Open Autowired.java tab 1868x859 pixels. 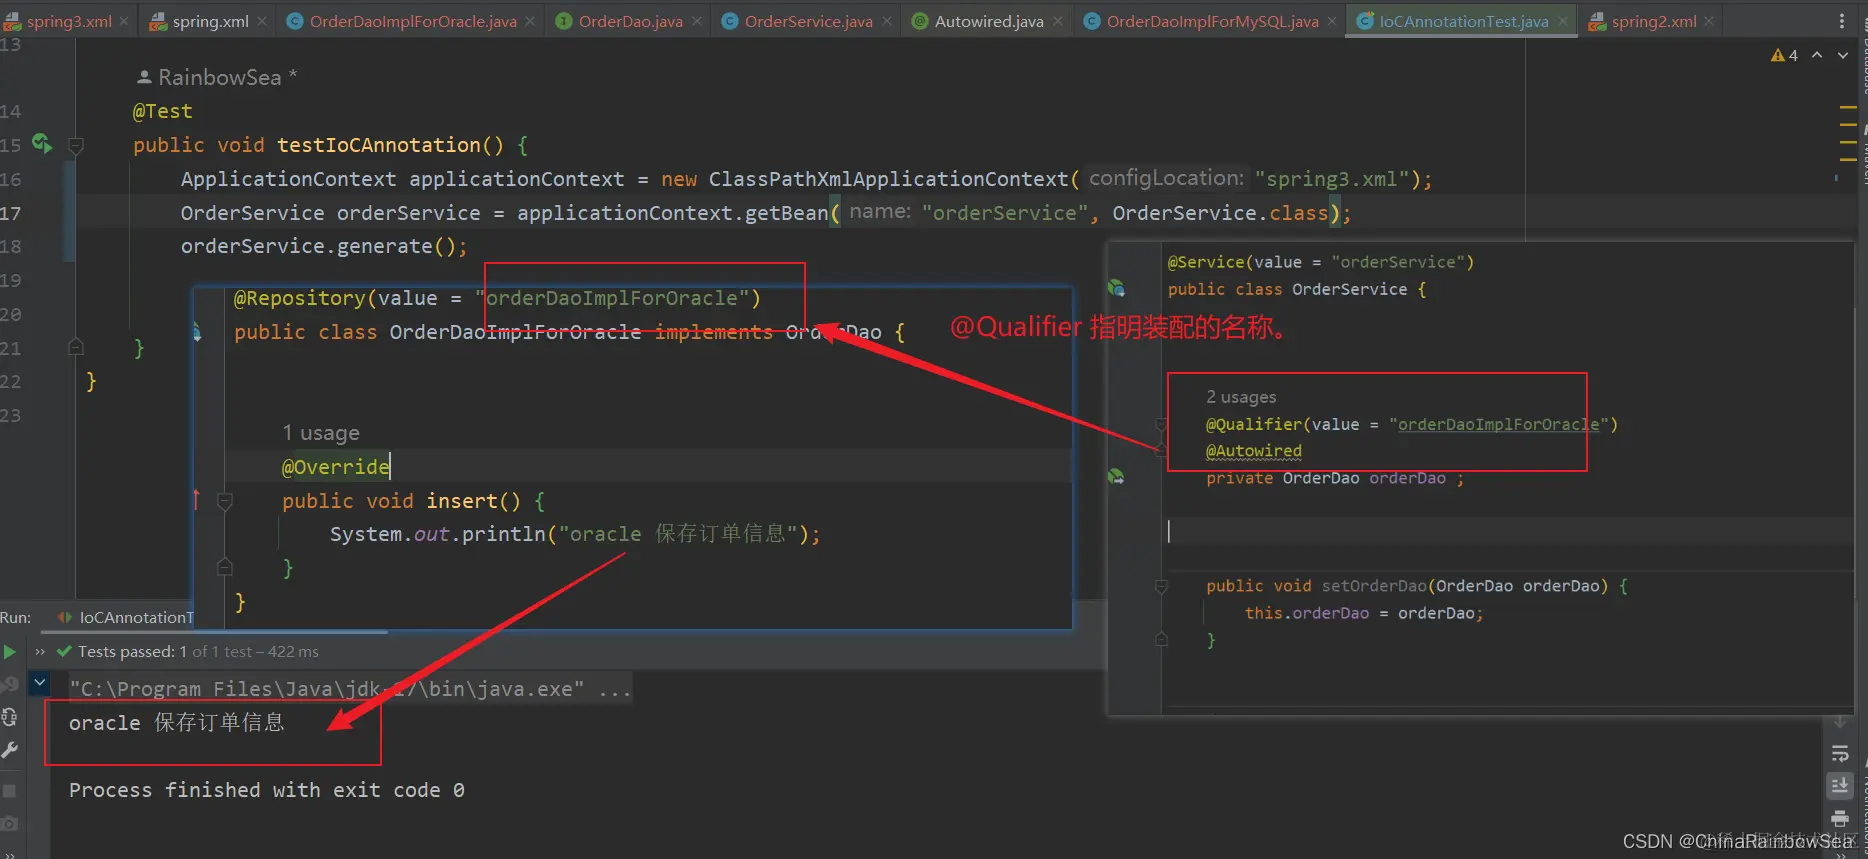(988, 21)
